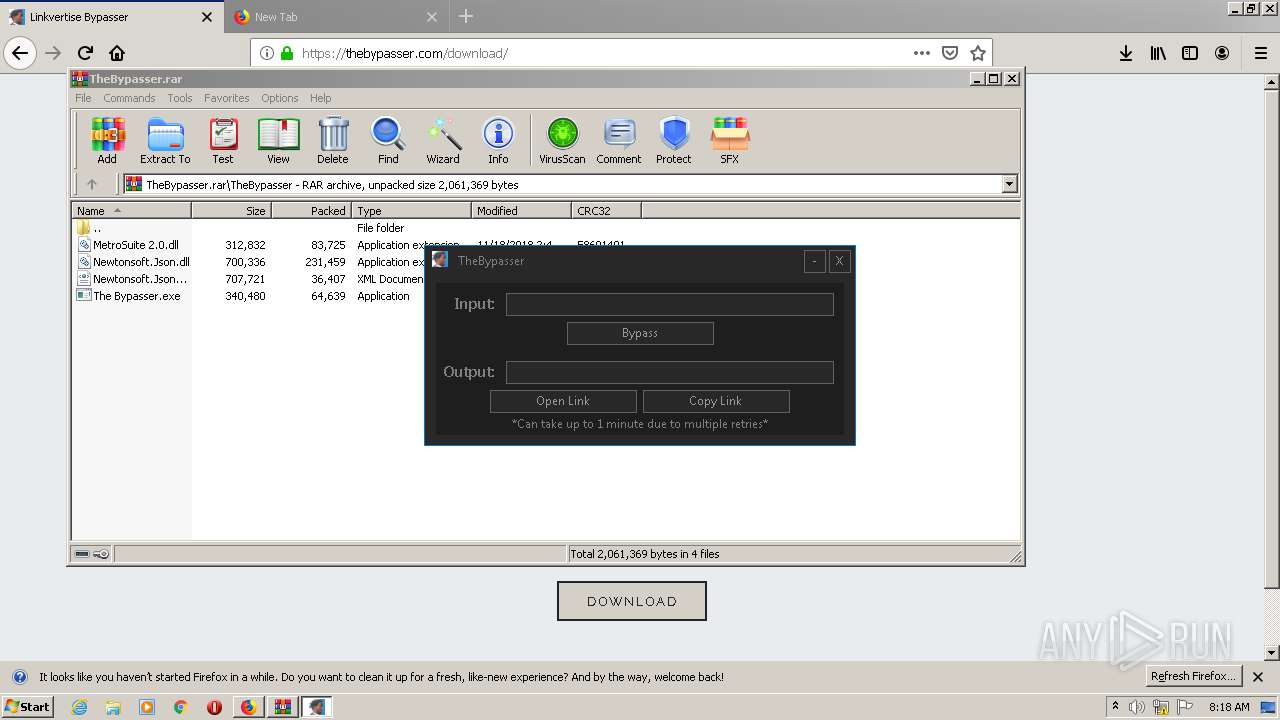Image resolution: width=1280 pixels, height=720 pixels.
Task: Open the Firefox Library menu
Action: [x=1158, y=53]
